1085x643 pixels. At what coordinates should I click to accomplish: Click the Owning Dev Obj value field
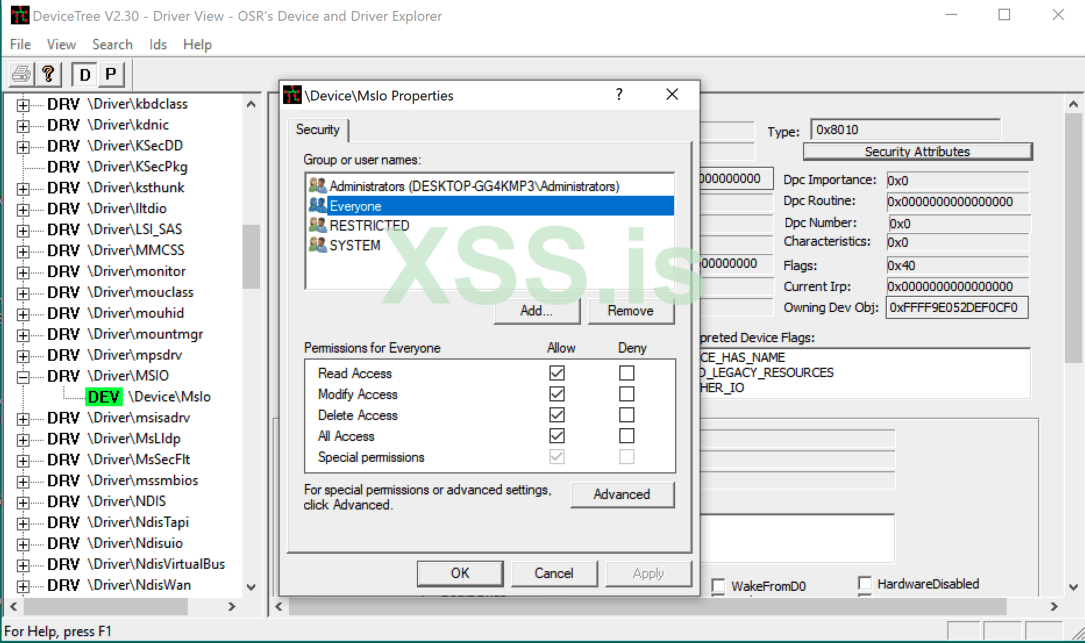point(956,307)
